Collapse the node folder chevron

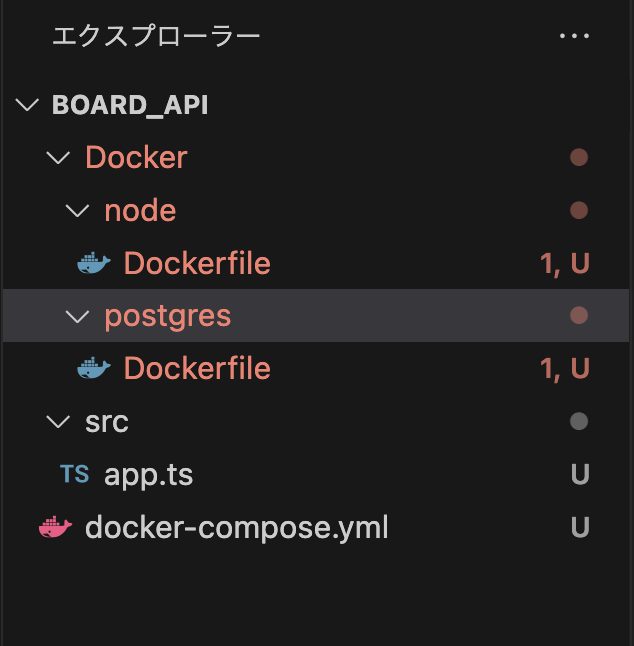pyautogui.click(x=77, y=211)
